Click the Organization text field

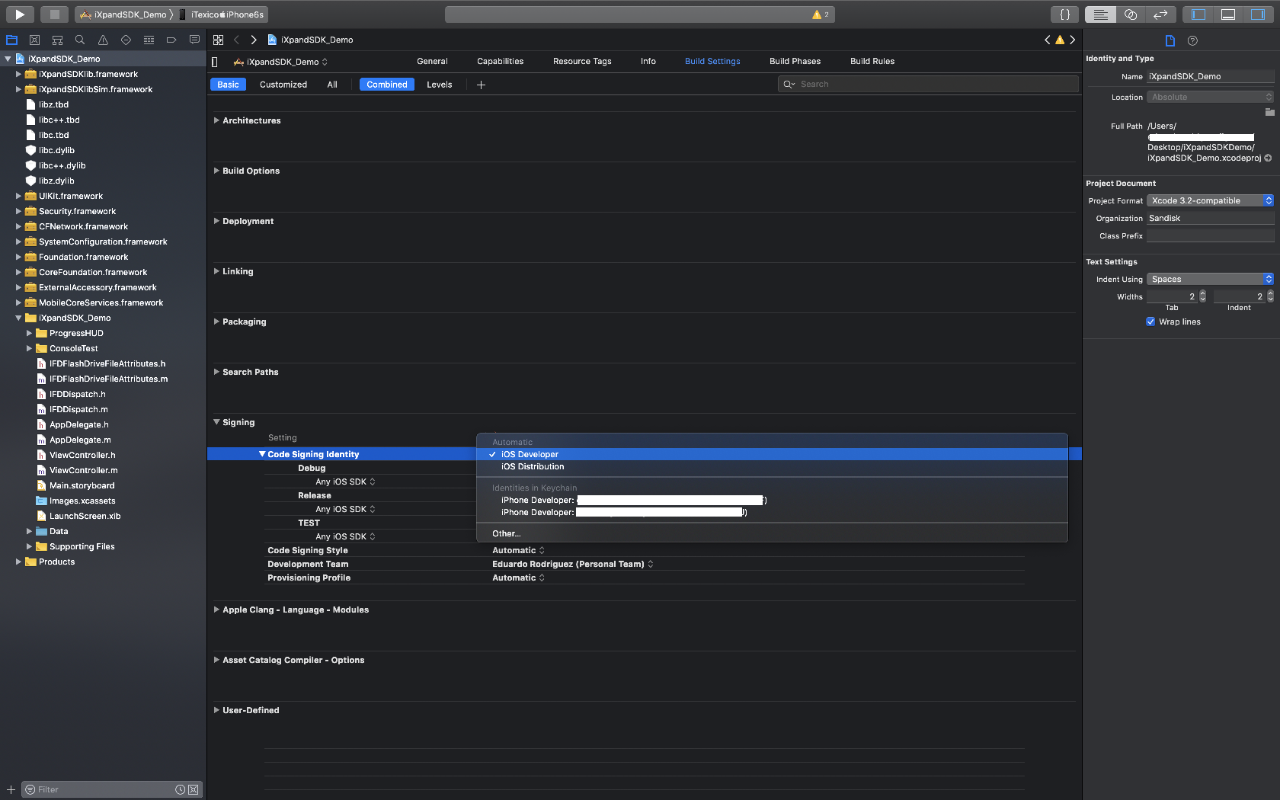(x=1210, y=218)
